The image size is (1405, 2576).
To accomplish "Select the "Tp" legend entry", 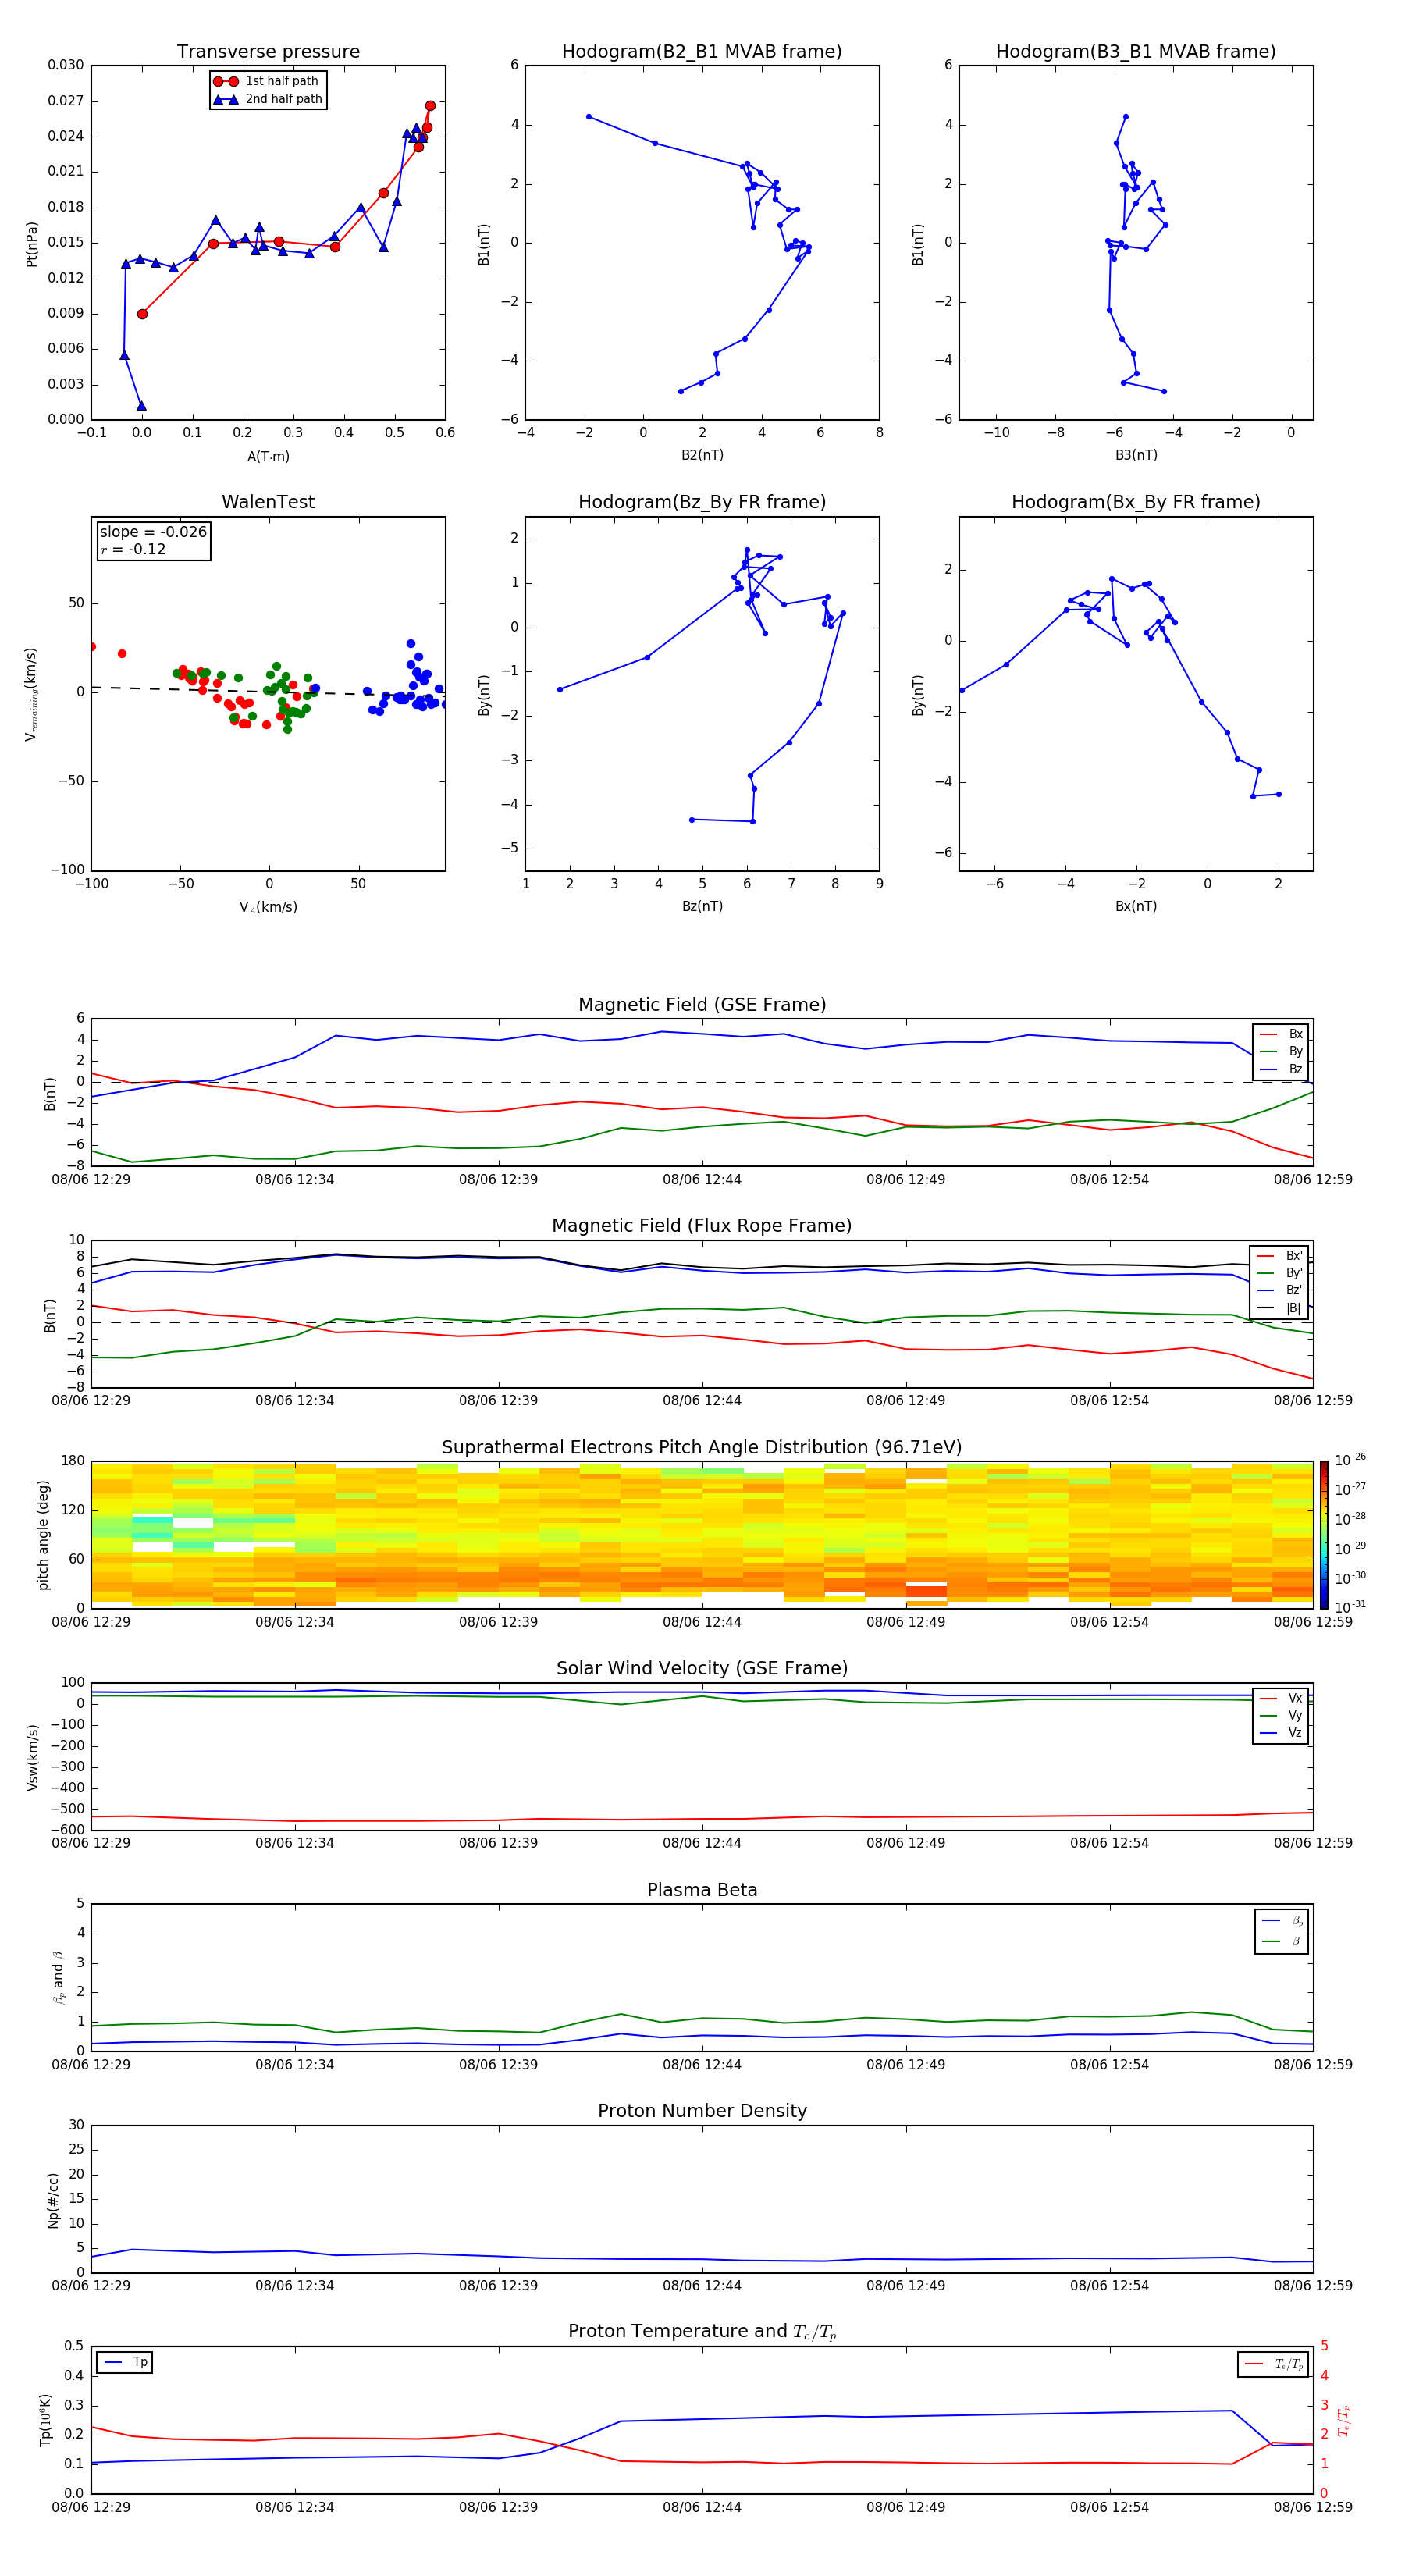I will 125,2362.
